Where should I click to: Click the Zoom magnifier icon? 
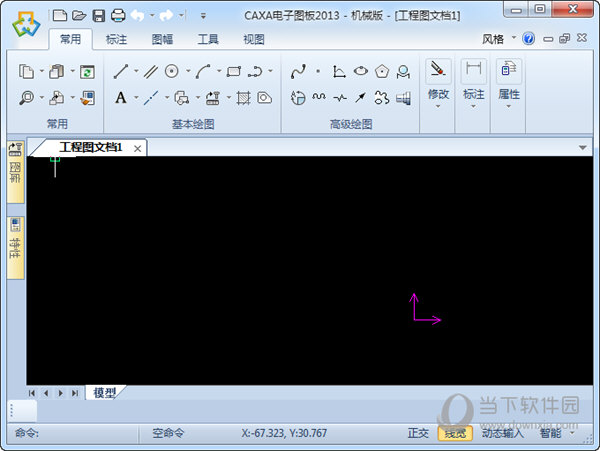(x=26, y=98)
